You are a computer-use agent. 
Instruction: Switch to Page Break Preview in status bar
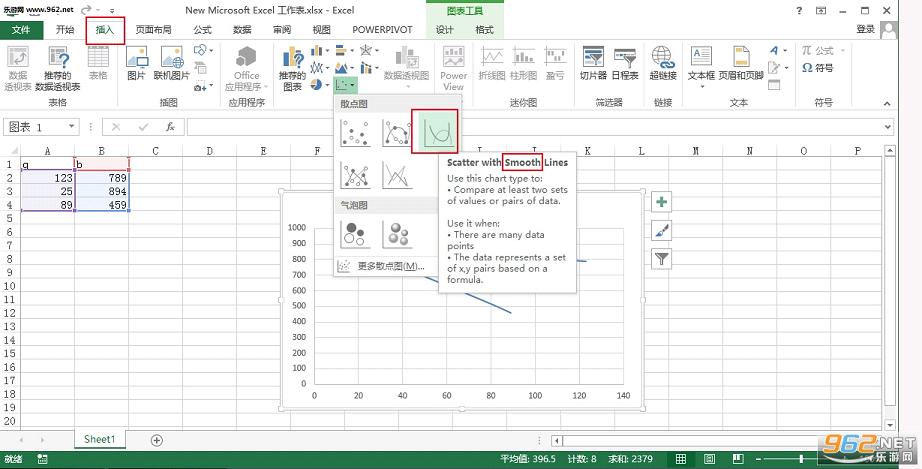click(x=738, y=459)
